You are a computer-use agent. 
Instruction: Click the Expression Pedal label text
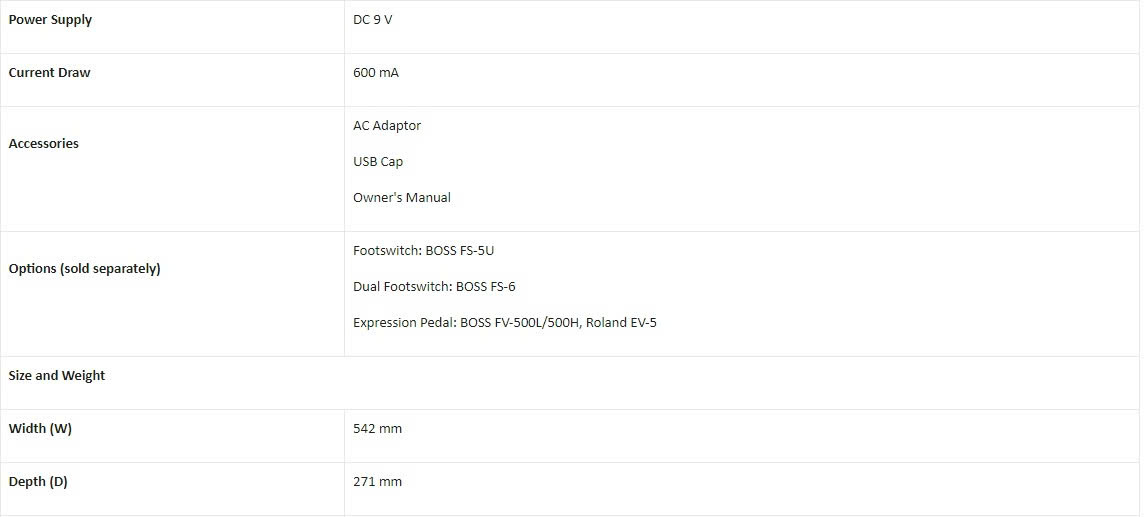404,323
